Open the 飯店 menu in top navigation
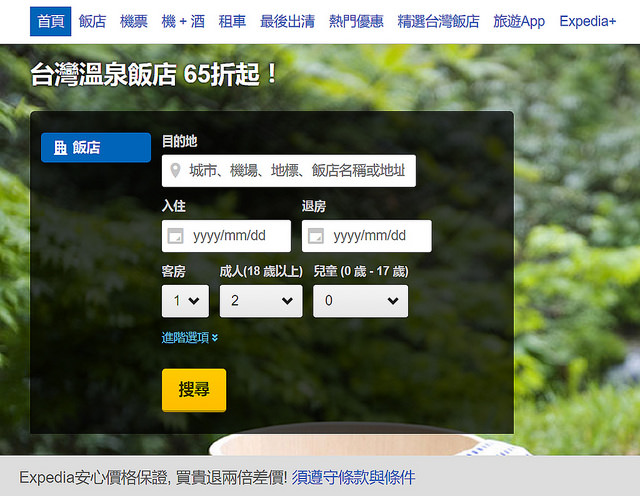 [x=92, y=21]
